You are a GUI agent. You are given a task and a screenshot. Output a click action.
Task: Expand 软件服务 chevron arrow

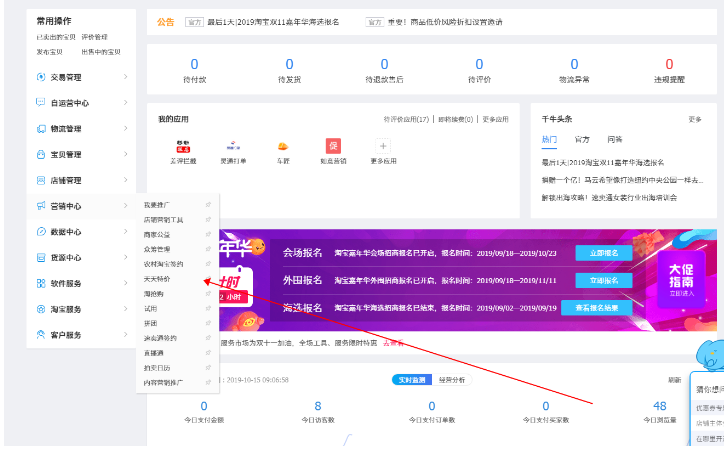pos(125,283)
